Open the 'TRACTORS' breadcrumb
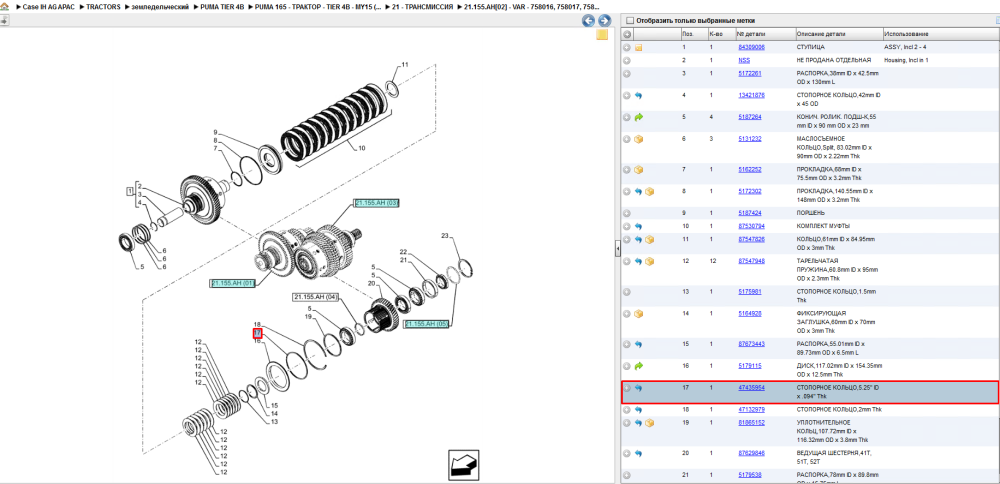 pyautogui.click(x=103, y=6)
